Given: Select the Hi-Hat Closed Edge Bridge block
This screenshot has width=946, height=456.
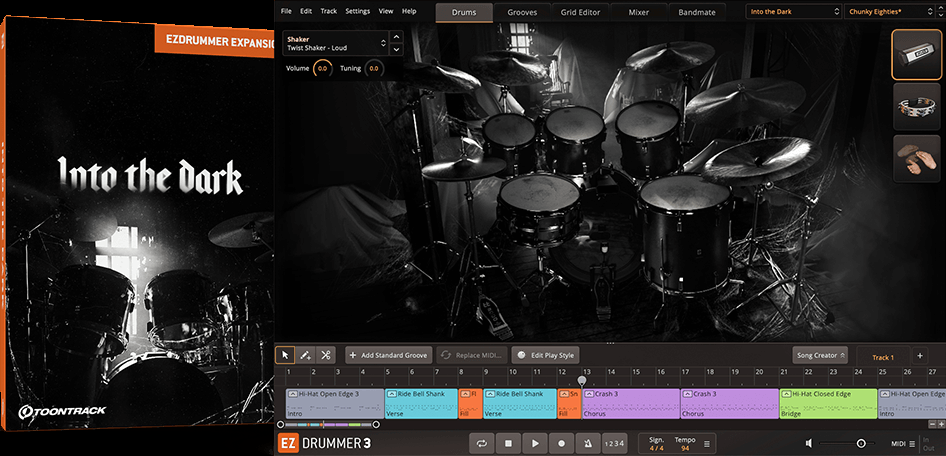Looking at the screenshot, I should point(828,404).
